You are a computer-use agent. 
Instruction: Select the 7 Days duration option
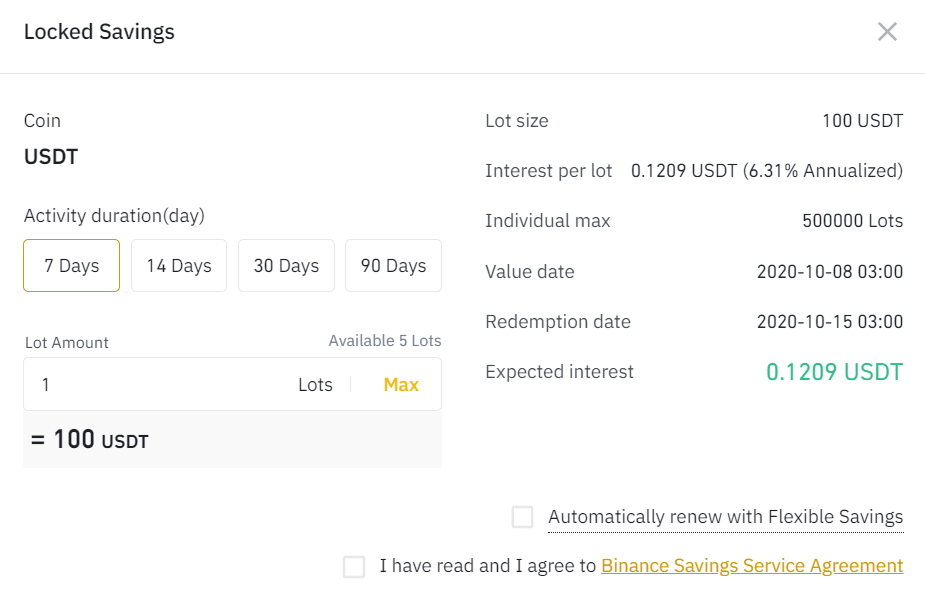72,266
